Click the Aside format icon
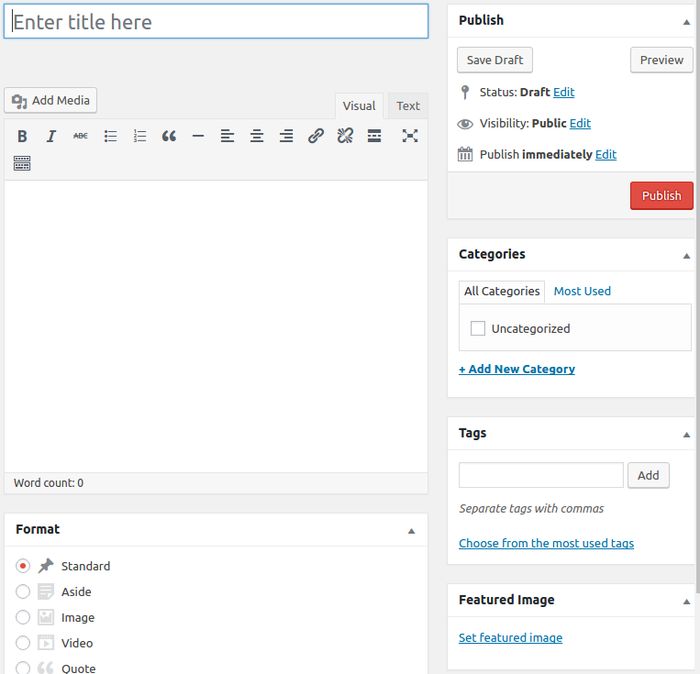Screen dimensions: 700x674 46,591
